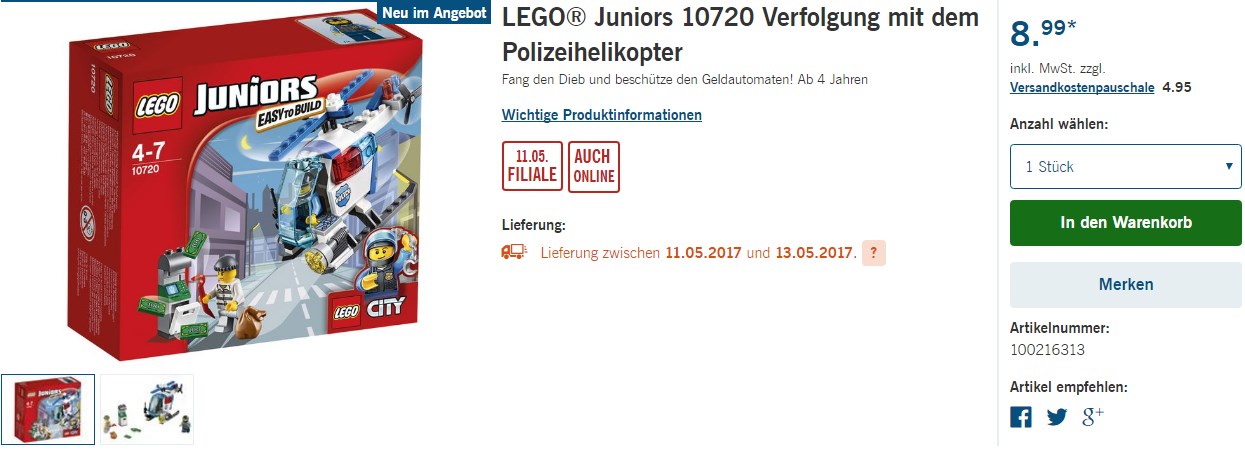
Task: Open Versandkostenpauschale shipping cost link
Action: click(x=1082, y=87)
